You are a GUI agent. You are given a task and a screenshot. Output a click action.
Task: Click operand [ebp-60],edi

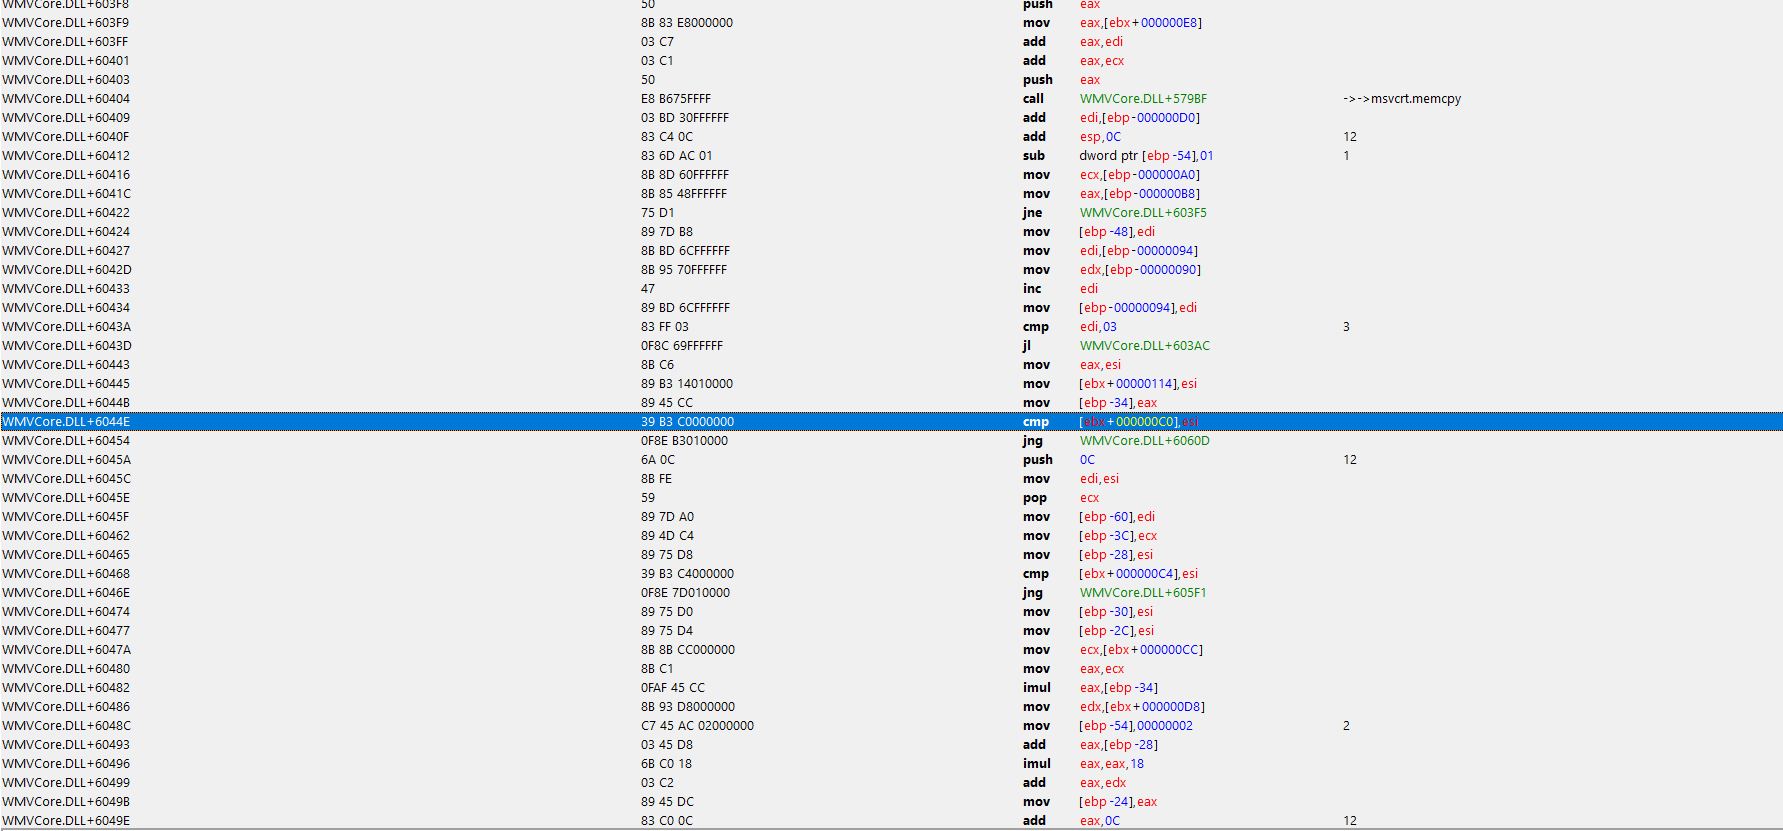1117,517
